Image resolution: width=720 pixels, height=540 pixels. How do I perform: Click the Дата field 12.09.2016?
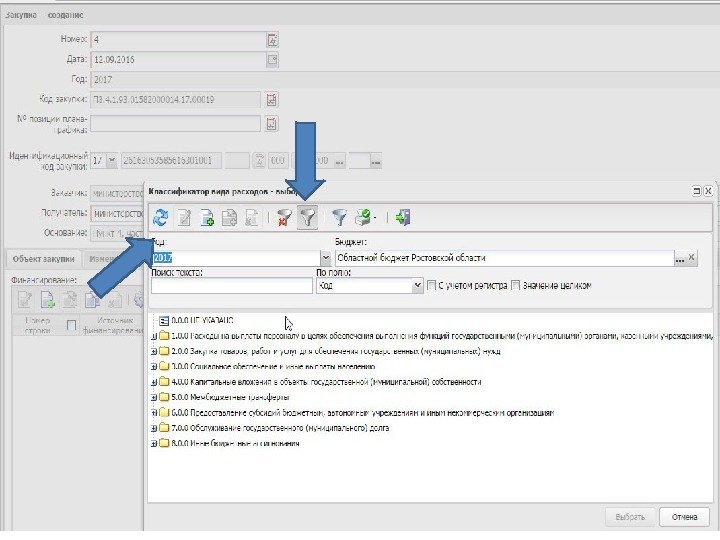click(x=177, y=60)
